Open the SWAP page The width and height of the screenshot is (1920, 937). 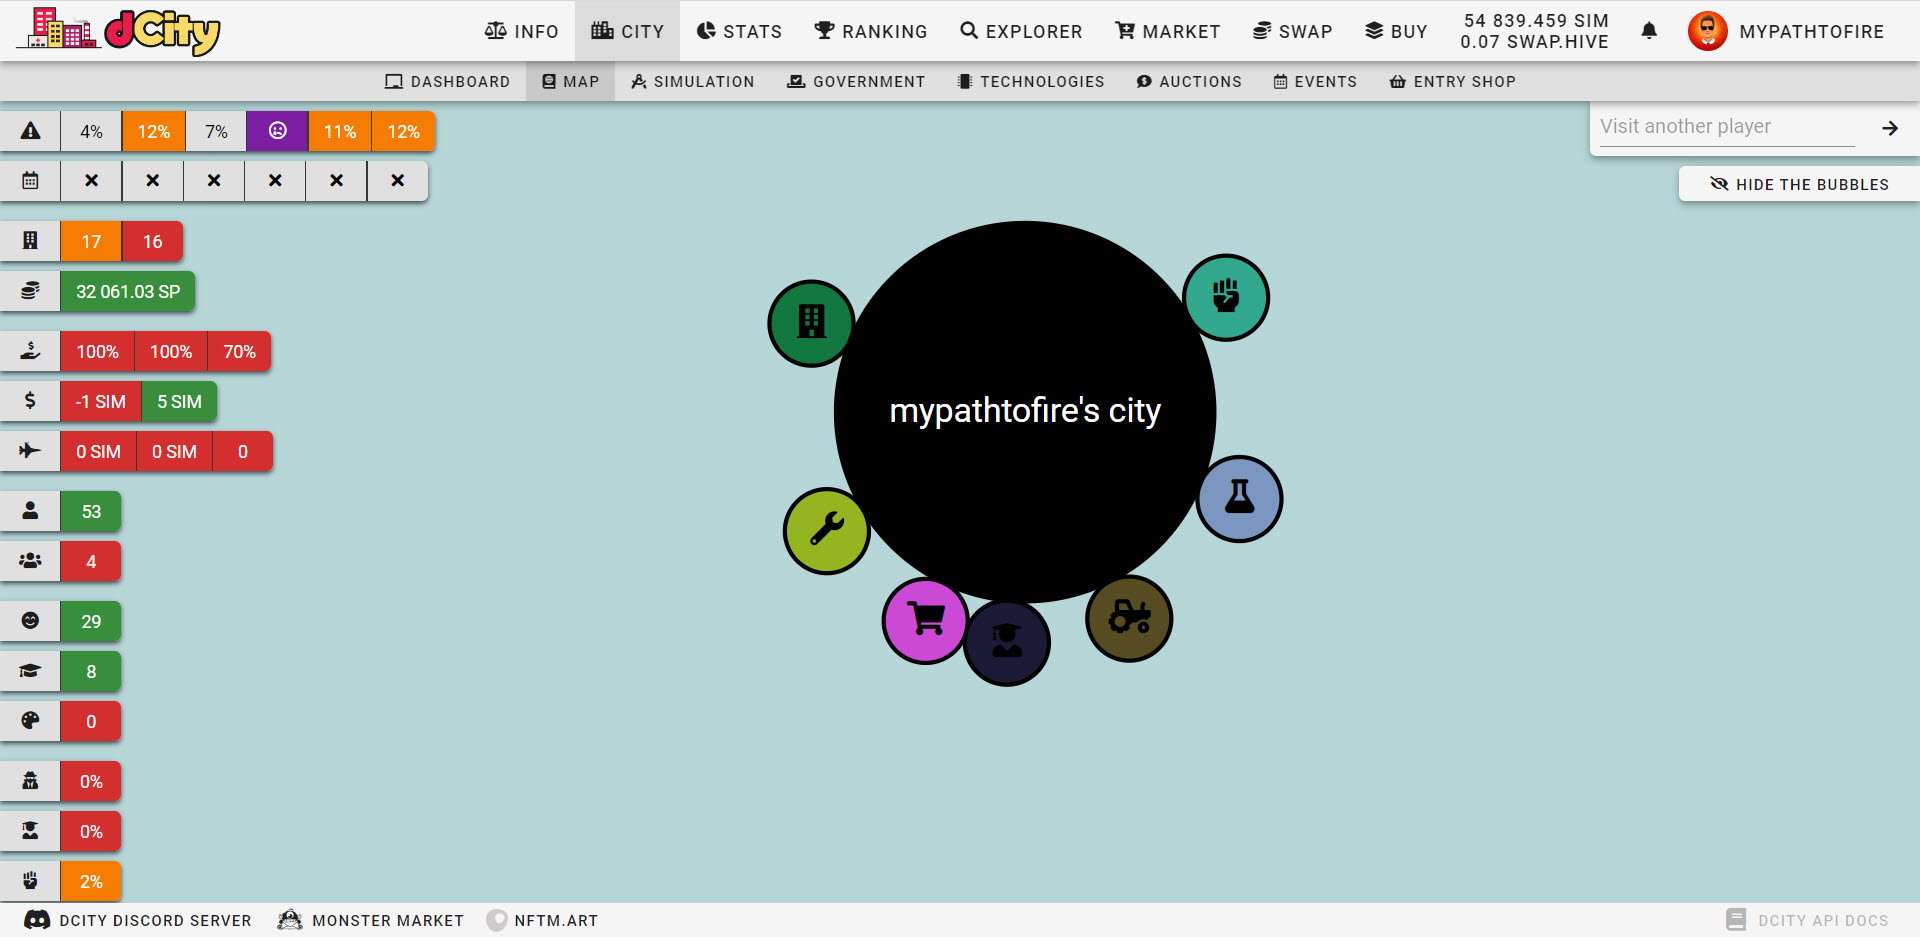tap(1292, 31)
